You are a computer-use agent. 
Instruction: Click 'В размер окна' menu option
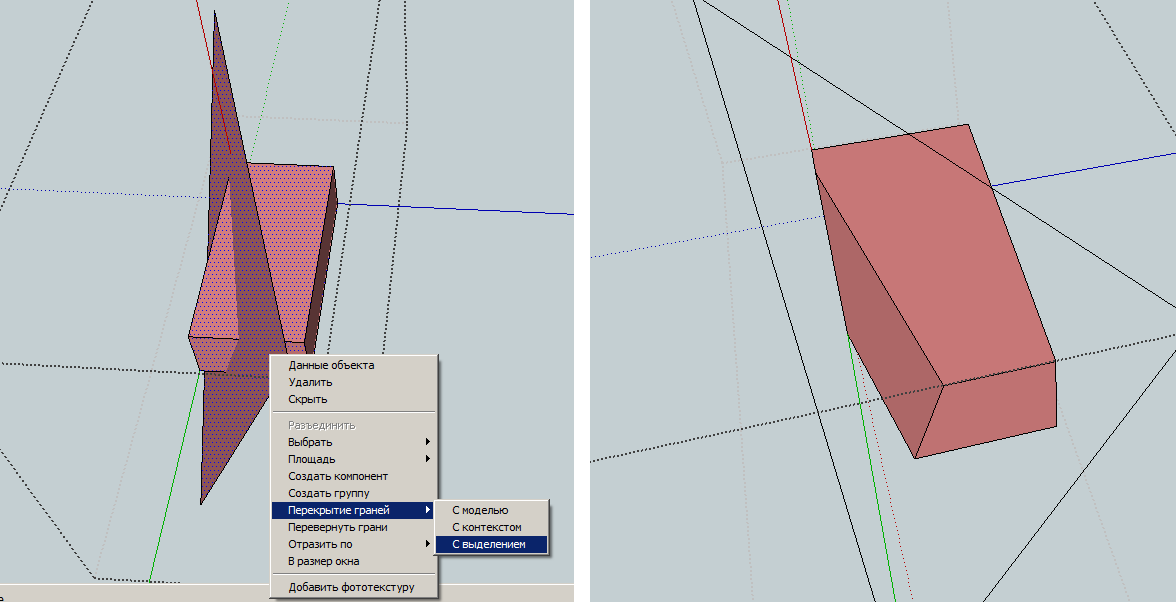[324, 561]
